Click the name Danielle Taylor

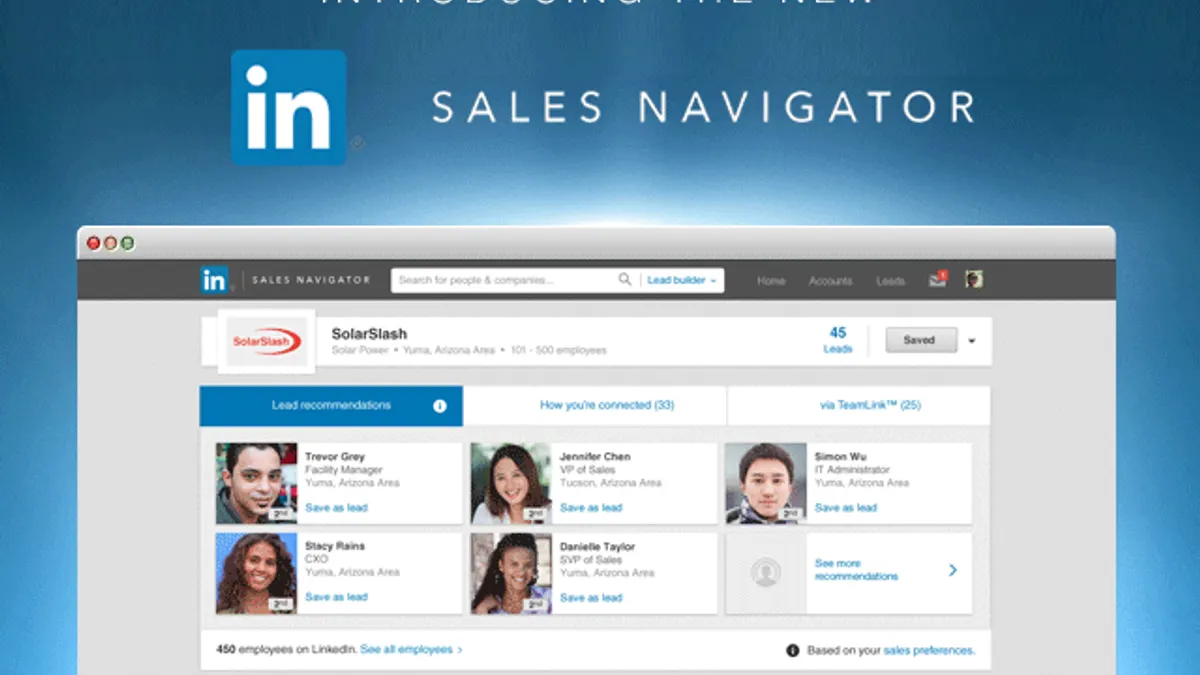coord(597,547)
